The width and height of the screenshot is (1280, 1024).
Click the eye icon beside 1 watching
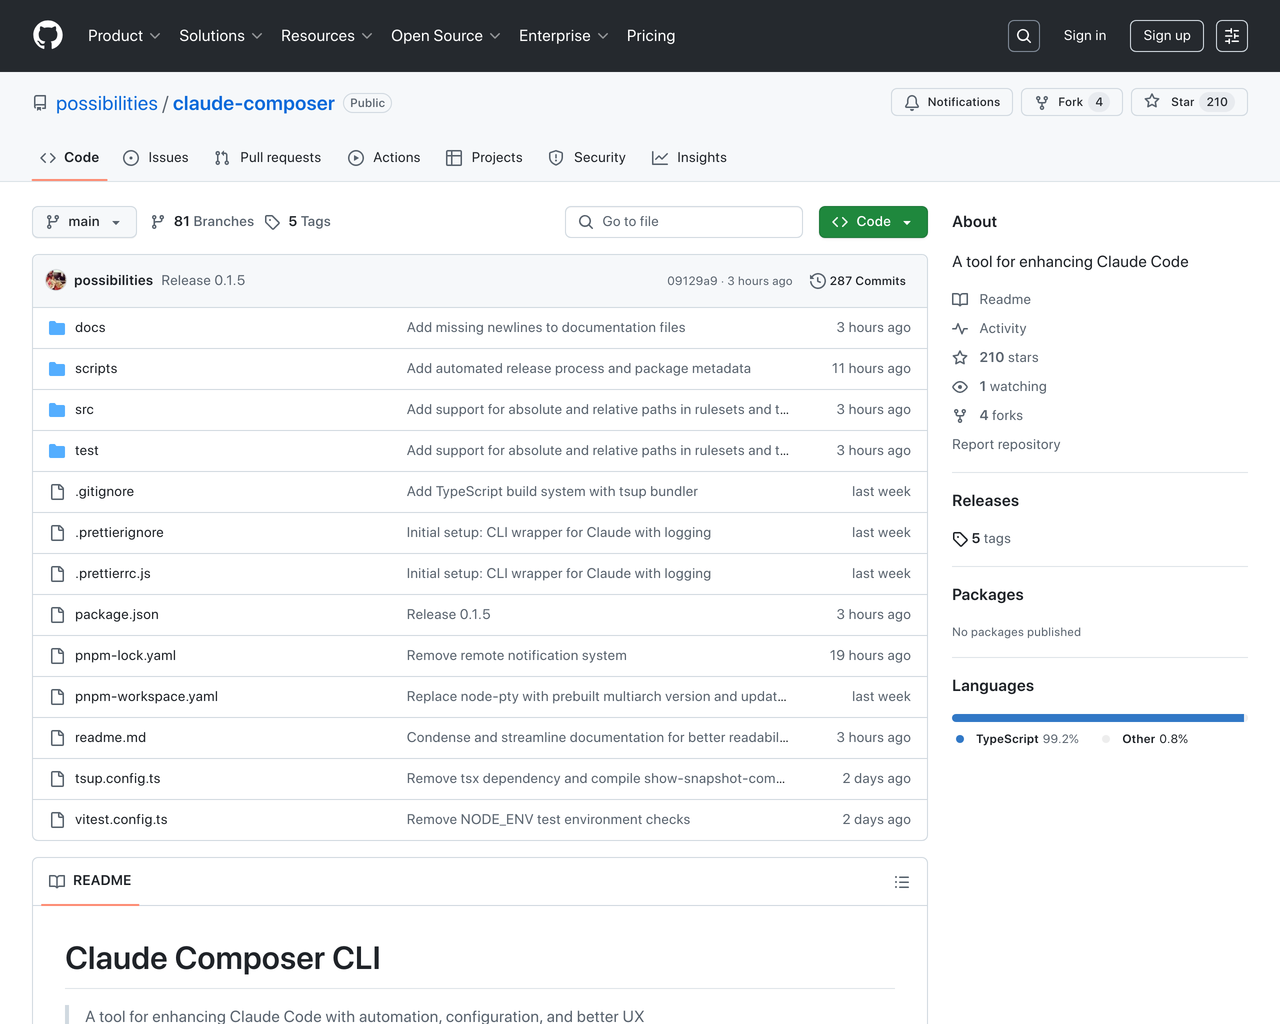pyautogui.click(x=960, y=387)
